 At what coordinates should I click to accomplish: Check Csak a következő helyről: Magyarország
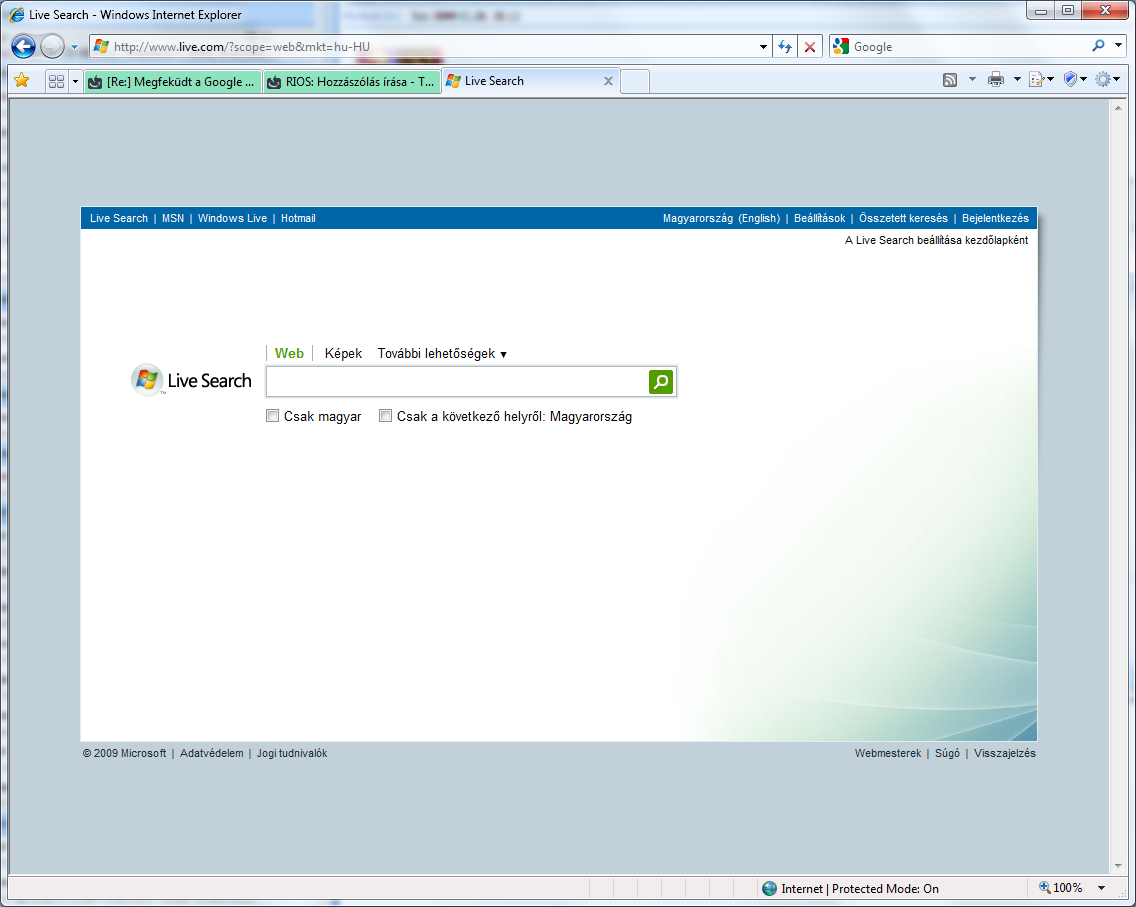click(385, 416)
